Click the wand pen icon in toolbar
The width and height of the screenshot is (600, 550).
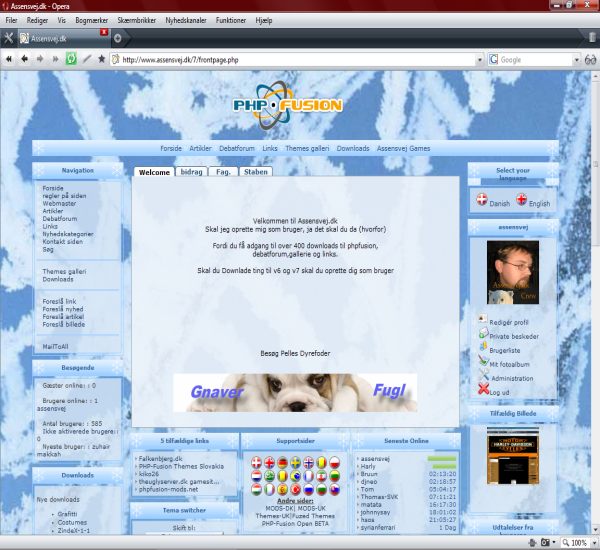pyautogui.click(x=87, y=59)
